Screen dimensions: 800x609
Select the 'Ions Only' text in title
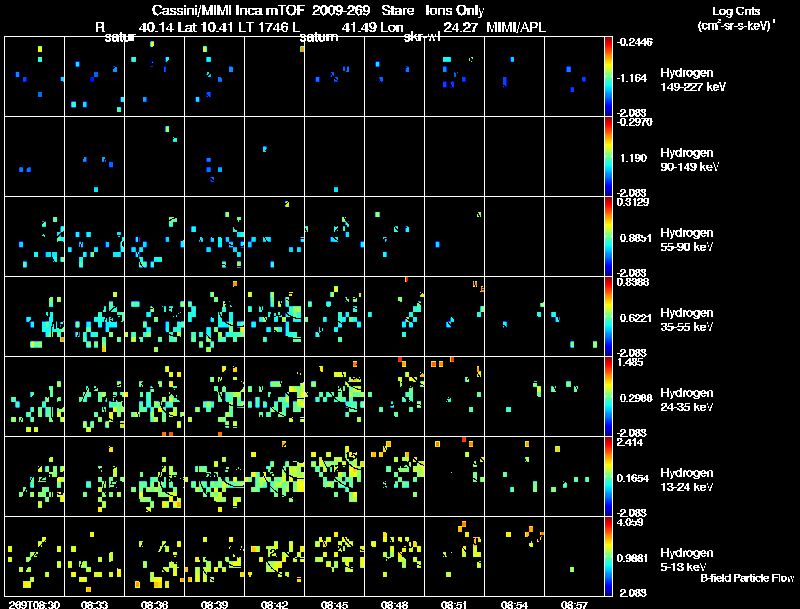pos(455,10)
